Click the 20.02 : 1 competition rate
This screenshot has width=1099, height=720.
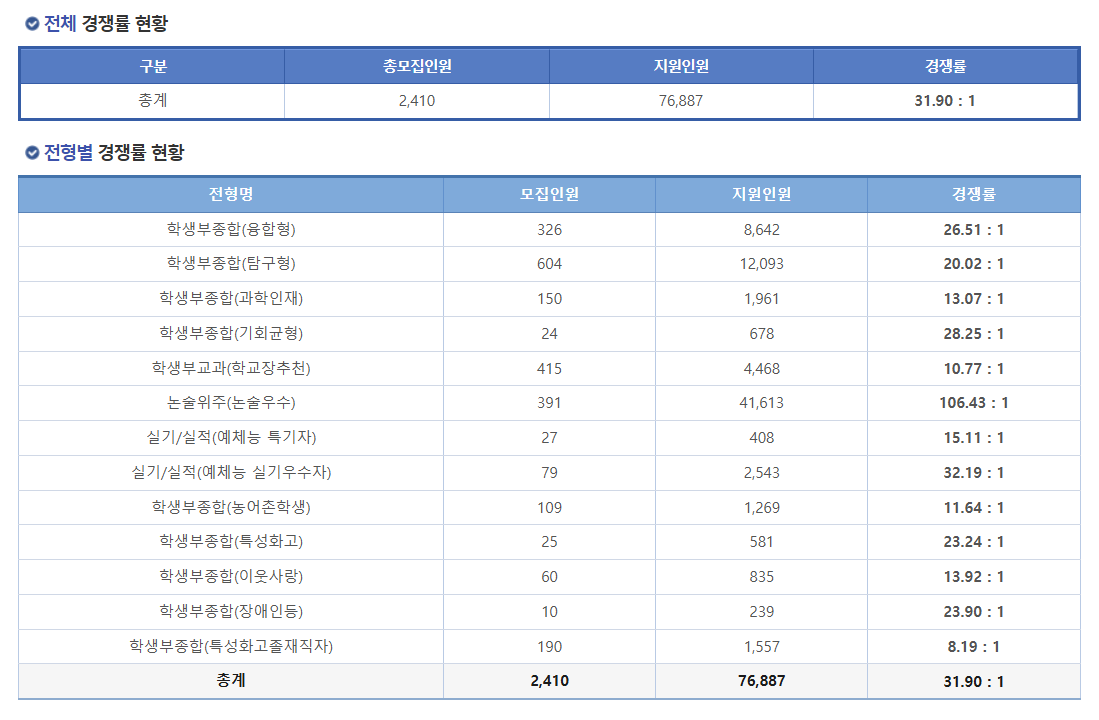pos(974,264)
